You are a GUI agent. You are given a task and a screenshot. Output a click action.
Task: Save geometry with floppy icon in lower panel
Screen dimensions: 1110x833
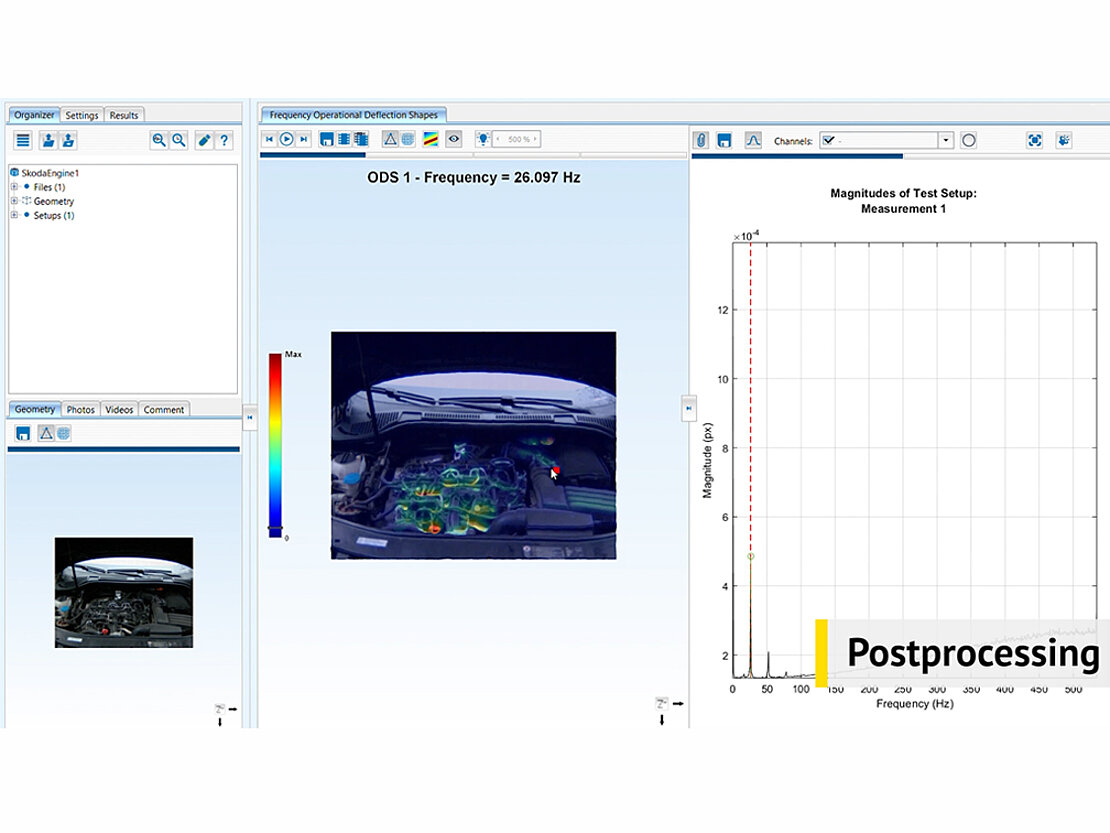[x=23, y=433]
